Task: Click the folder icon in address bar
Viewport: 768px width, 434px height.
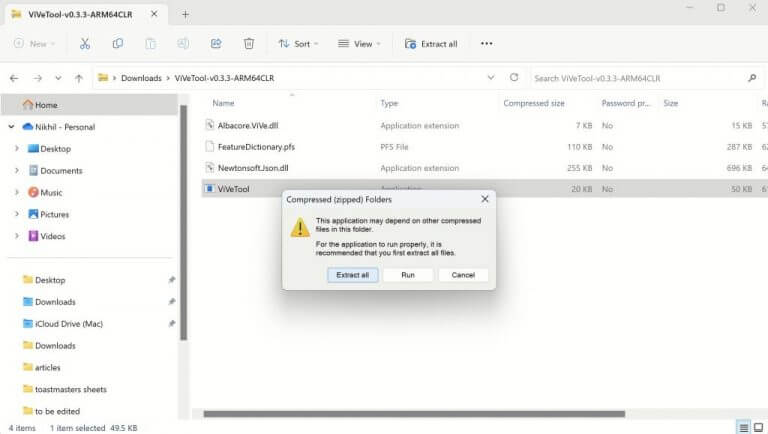Action: pos(103,77)
